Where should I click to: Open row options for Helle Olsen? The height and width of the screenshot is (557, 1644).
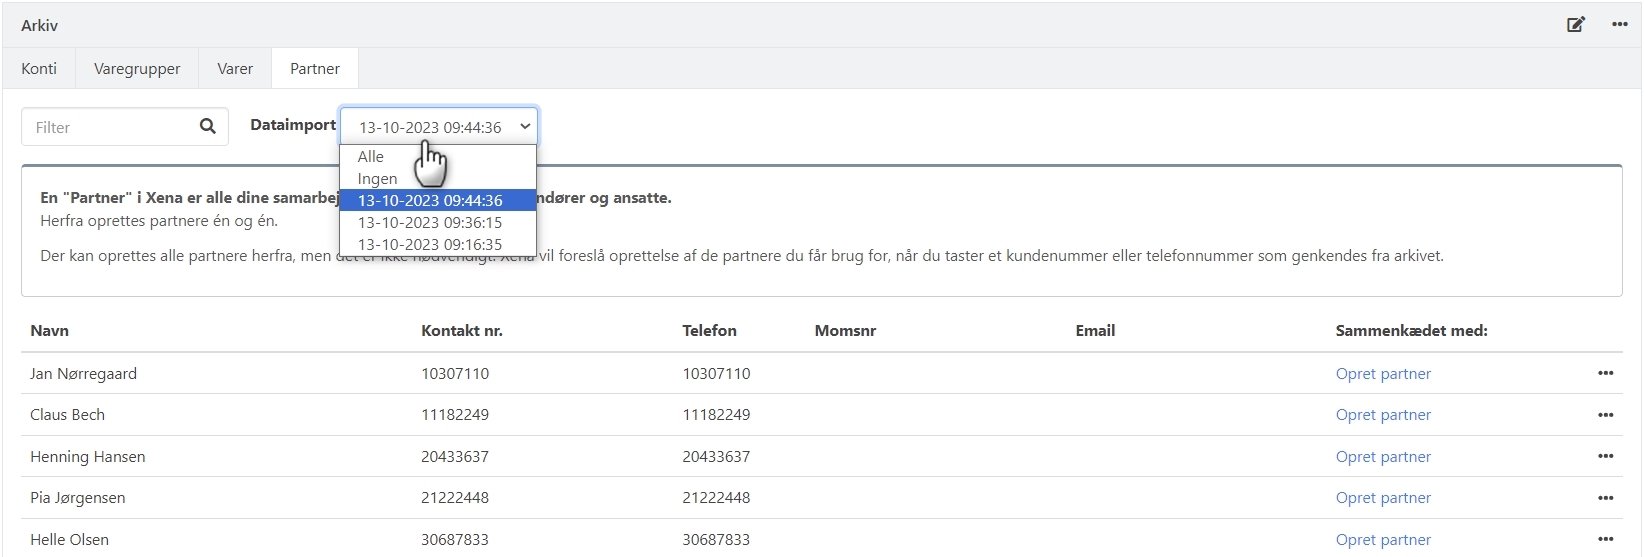(1605, 539)
